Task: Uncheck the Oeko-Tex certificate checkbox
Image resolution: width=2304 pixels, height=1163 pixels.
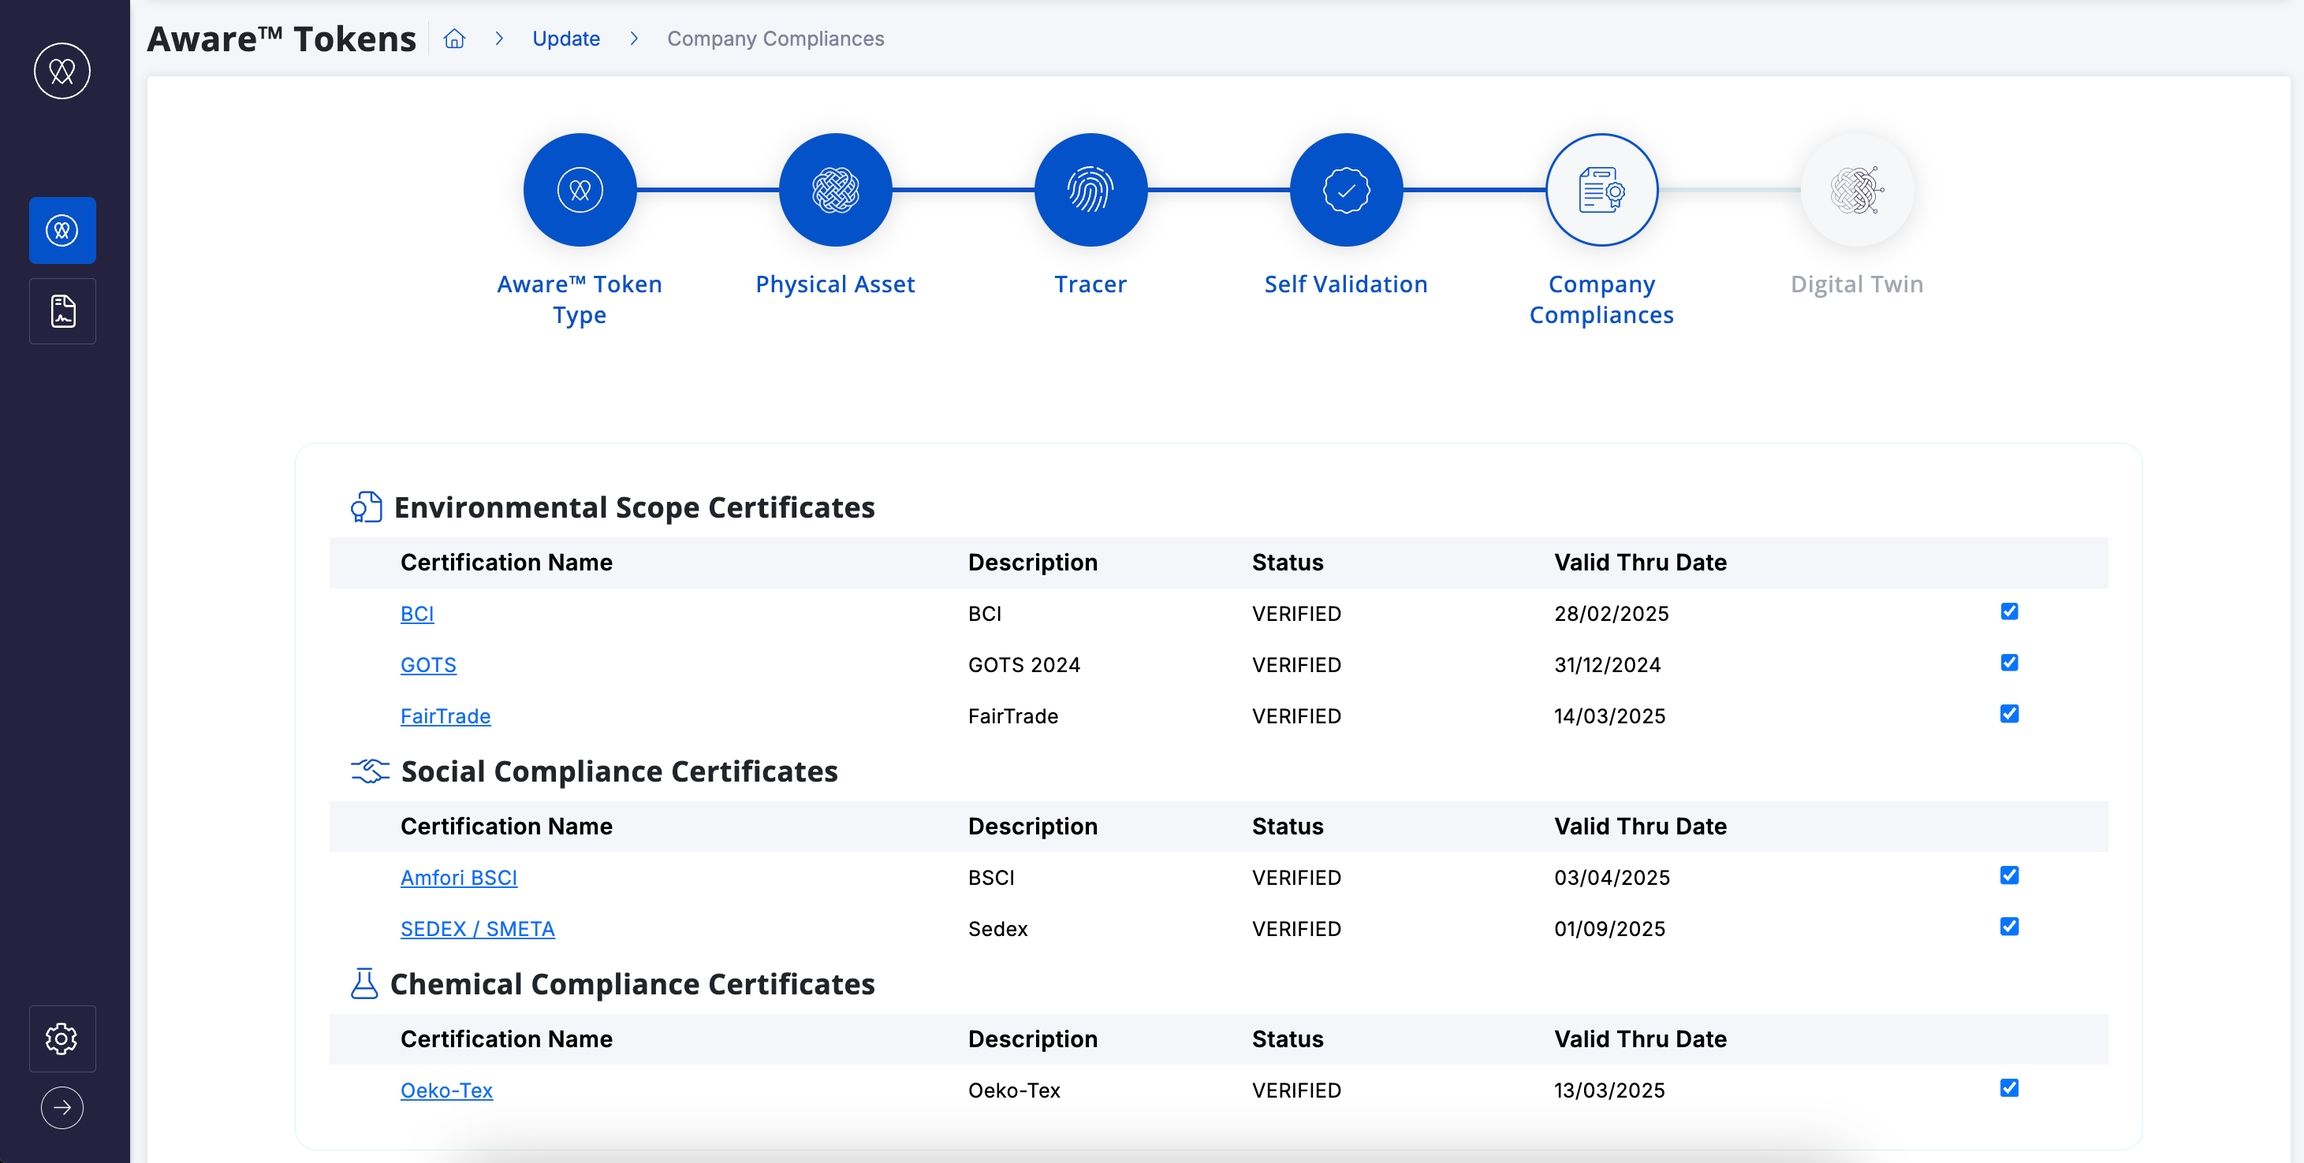Action: [2009, 1088]
